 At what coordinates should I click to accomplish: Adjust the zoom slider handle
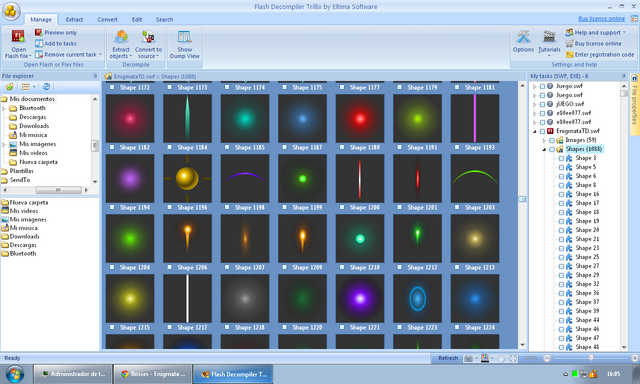click(591, 358)
